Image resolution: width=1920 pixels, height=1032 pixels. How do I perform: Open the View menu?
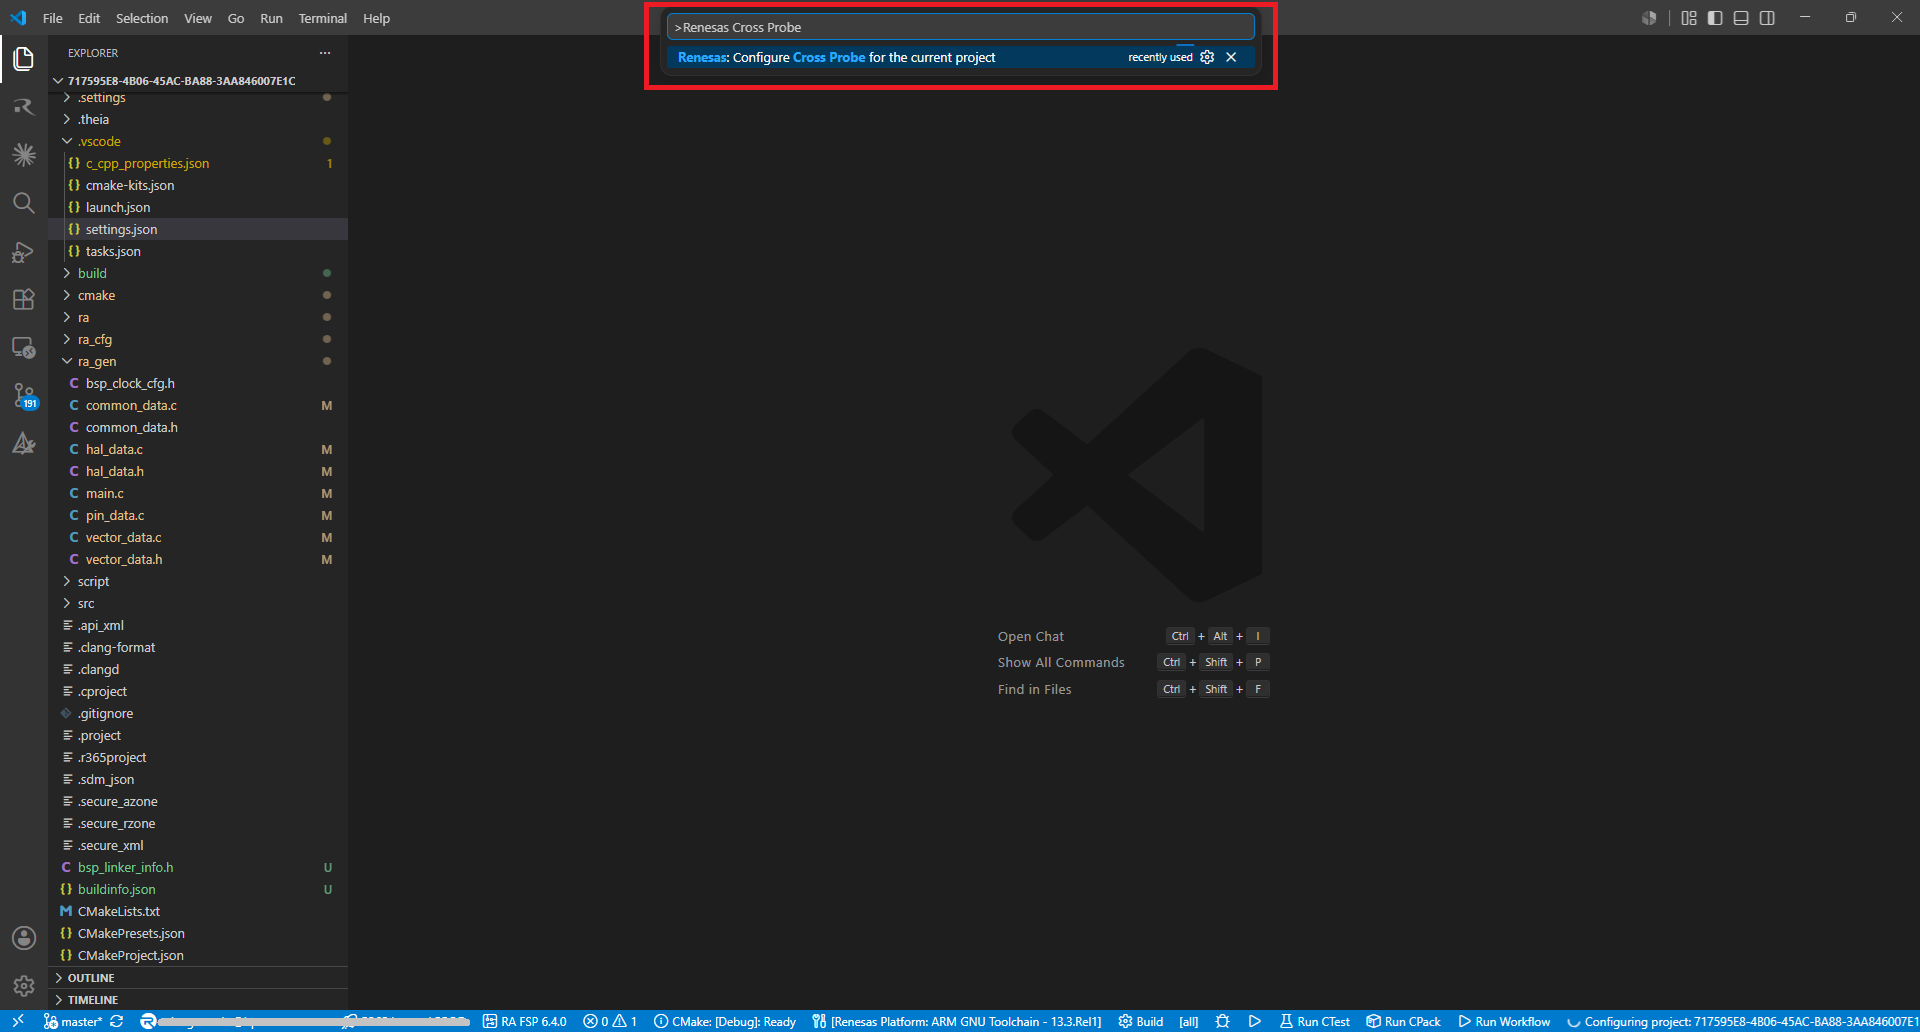coord(198,18)
